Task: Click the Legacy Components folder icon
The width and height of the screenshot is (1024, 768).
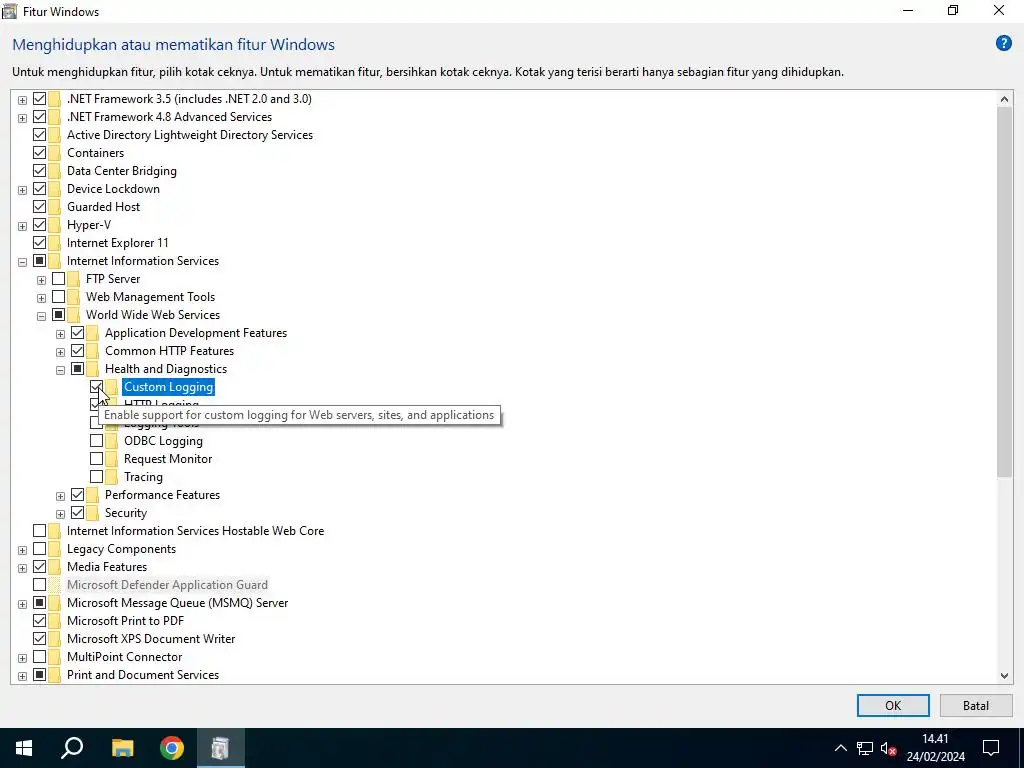Action: [x=55, y=549]
